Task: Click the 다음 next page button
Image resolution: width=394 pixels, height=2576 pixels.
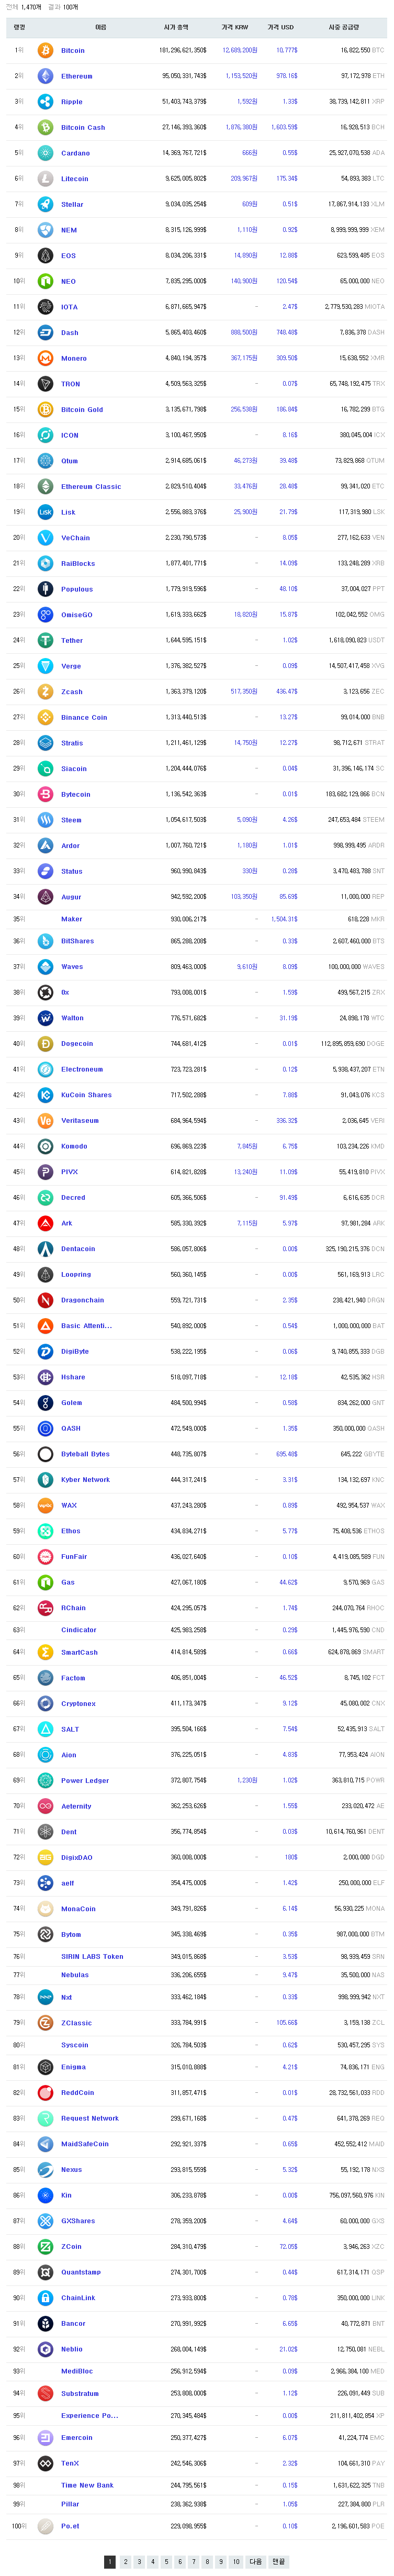Action: pyautogui.click(x=255, y=2562)
